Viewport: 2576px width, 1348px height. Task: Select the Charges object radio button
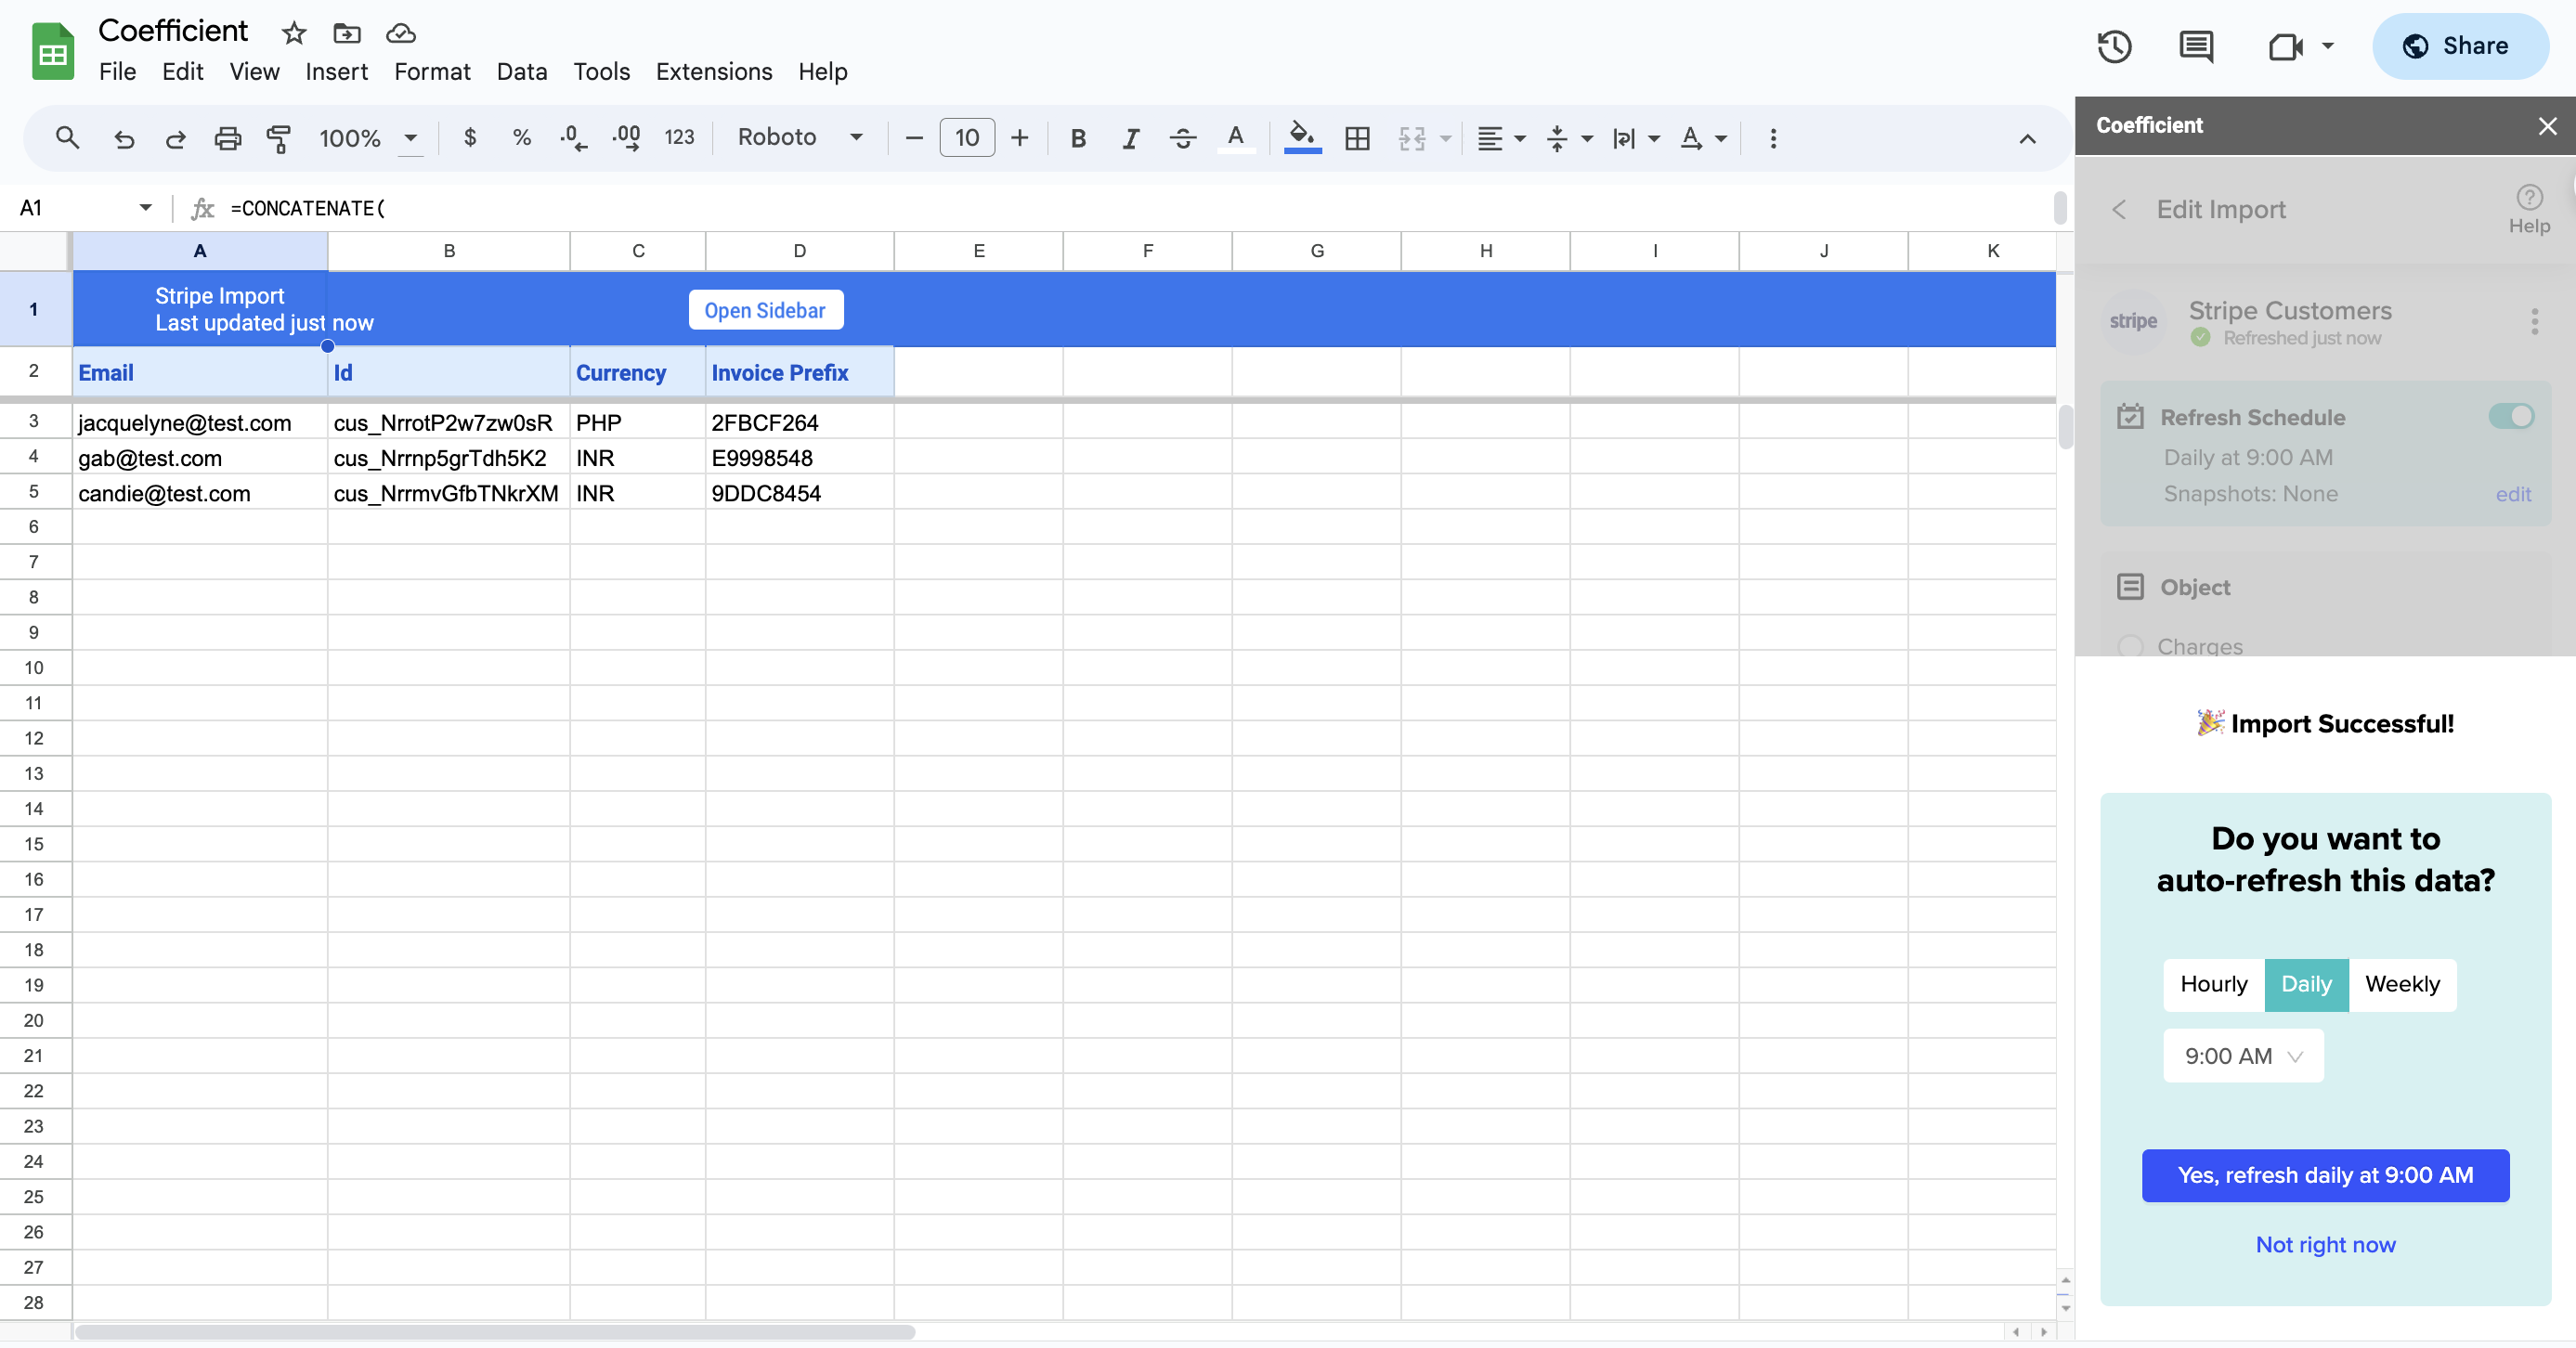(2130, 646)
